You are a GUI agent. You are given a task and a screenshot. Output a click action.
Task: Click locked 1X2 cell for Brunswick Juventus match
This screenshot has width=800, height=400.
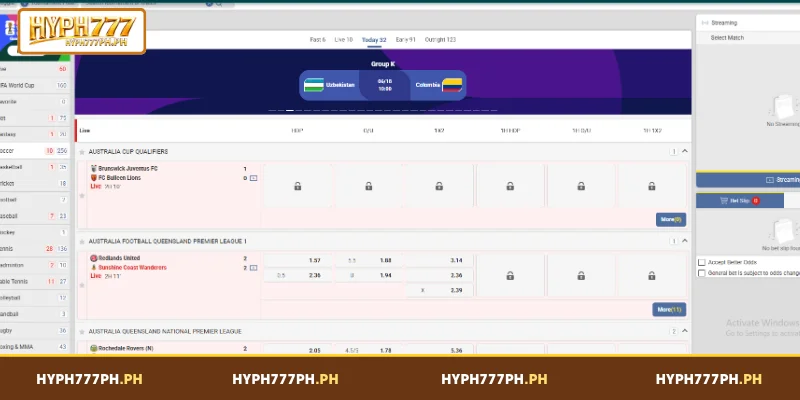click(x=439, y=186)
